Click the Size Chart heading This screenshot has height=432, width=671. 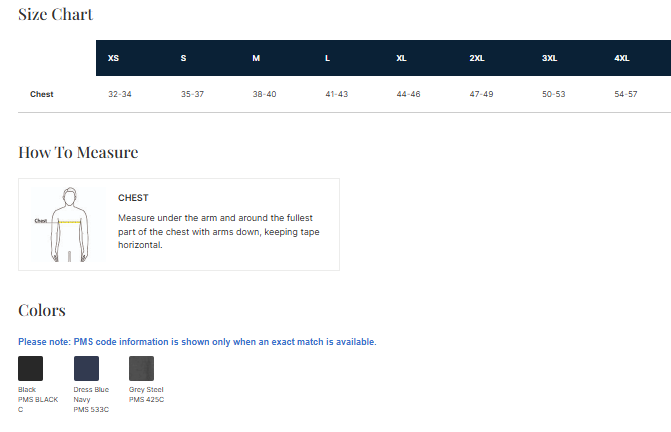coord(56,15)
